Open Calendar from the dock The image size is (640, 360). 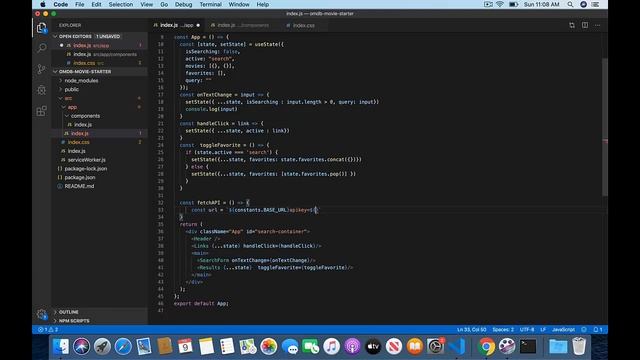[185, 347]
